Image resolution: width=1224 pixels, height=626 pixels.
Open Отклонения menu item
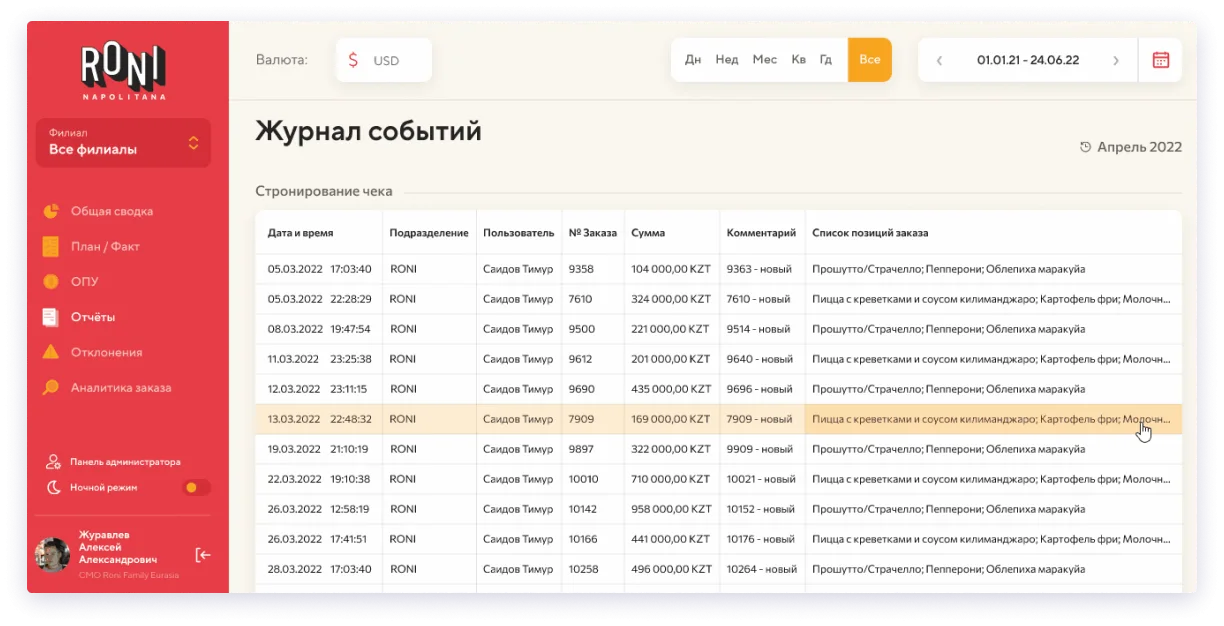[106, 352]
